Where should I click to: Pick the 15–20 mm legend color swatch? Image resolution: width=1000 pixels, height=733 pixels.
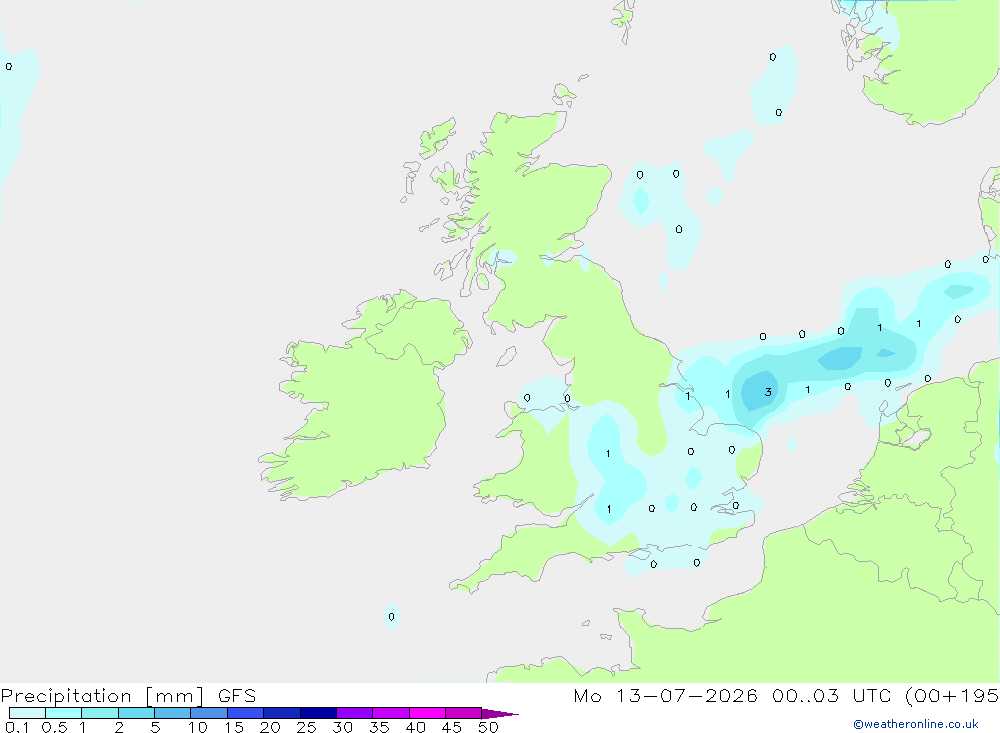tap(246, 713)
